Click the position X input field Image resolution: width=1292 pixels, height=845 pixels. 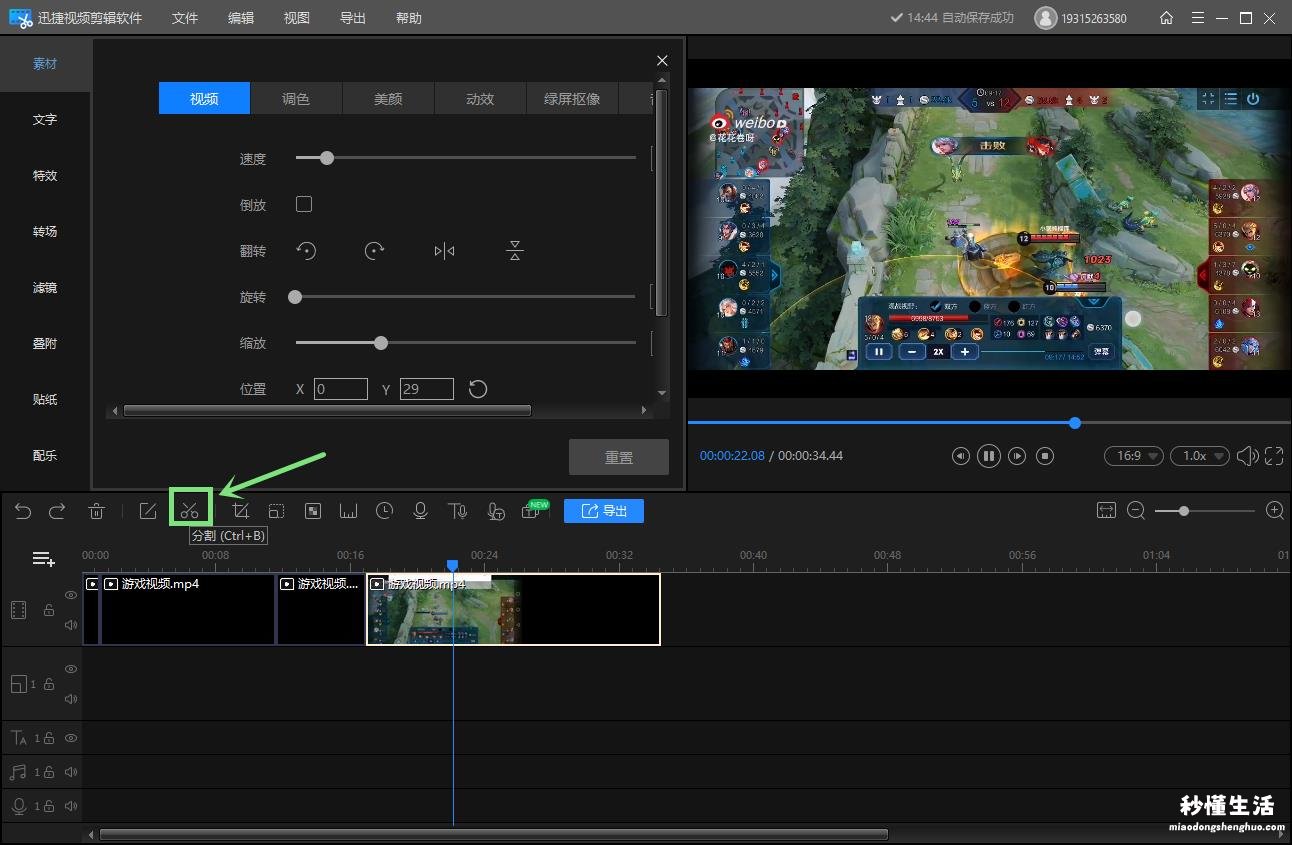click(x=341, y=389)
